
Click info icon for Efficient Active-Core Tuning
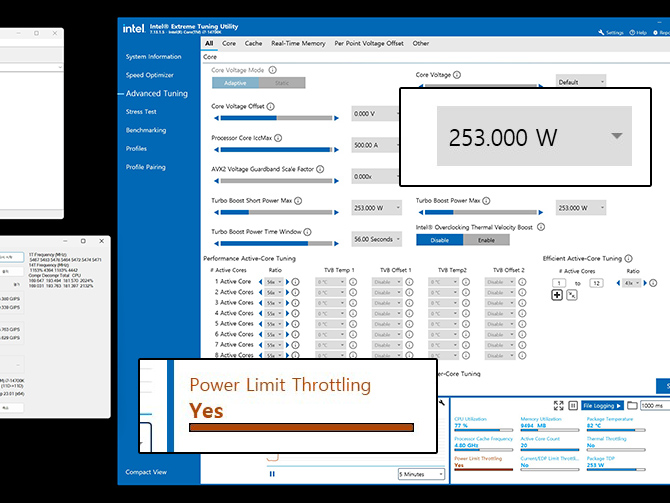[x=629, y=259]
